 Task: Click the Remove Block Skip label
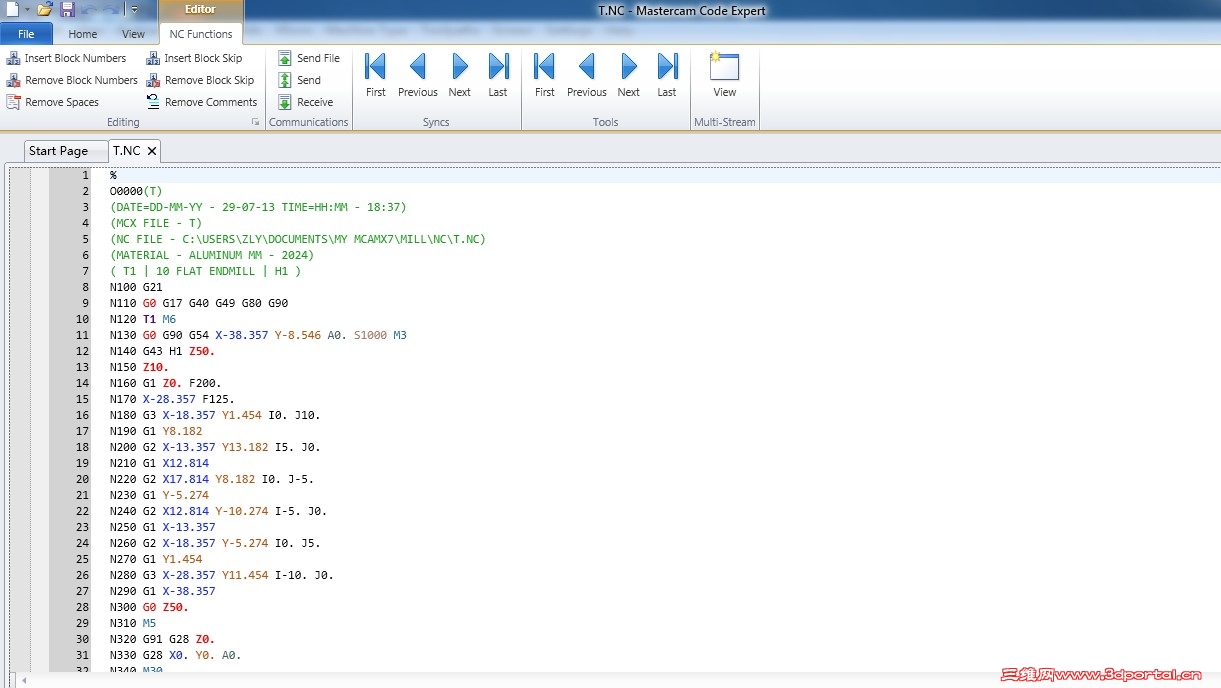210,80
